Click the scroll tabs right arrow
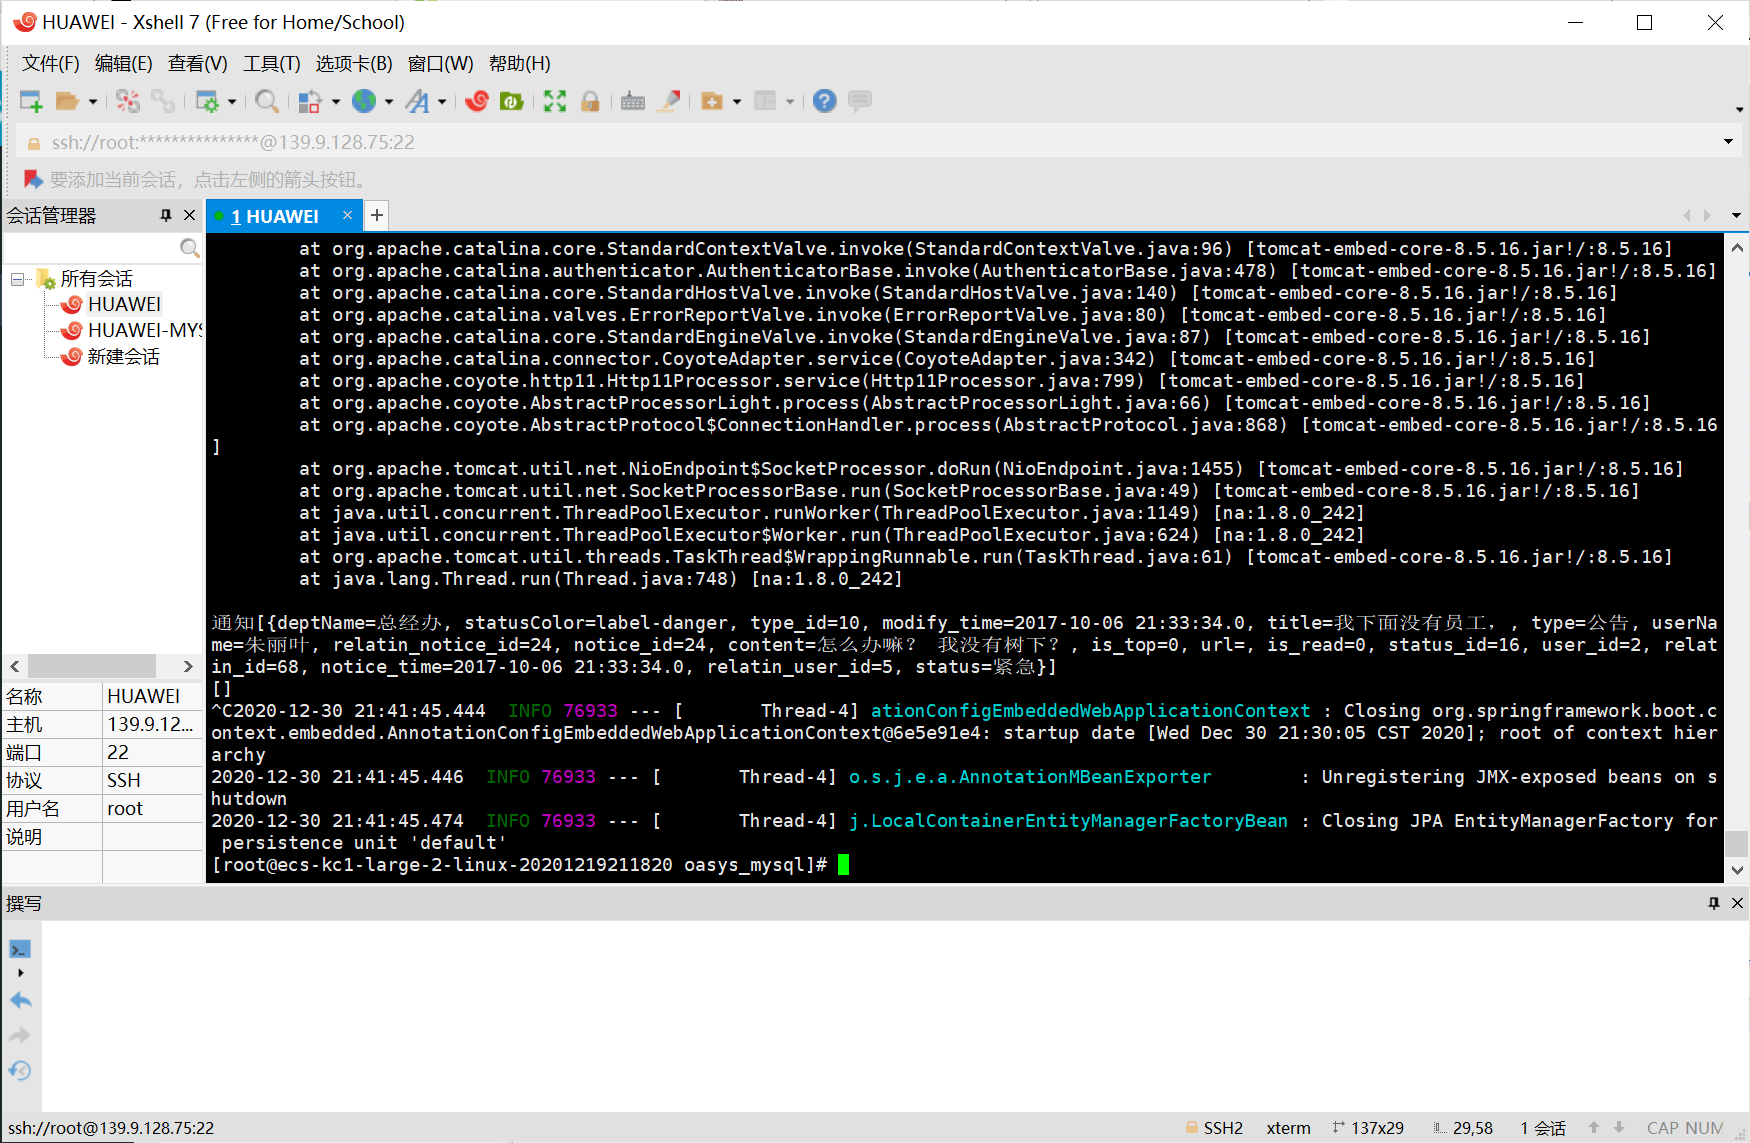The image size is (1750, 1143). tap(1707, 215)
